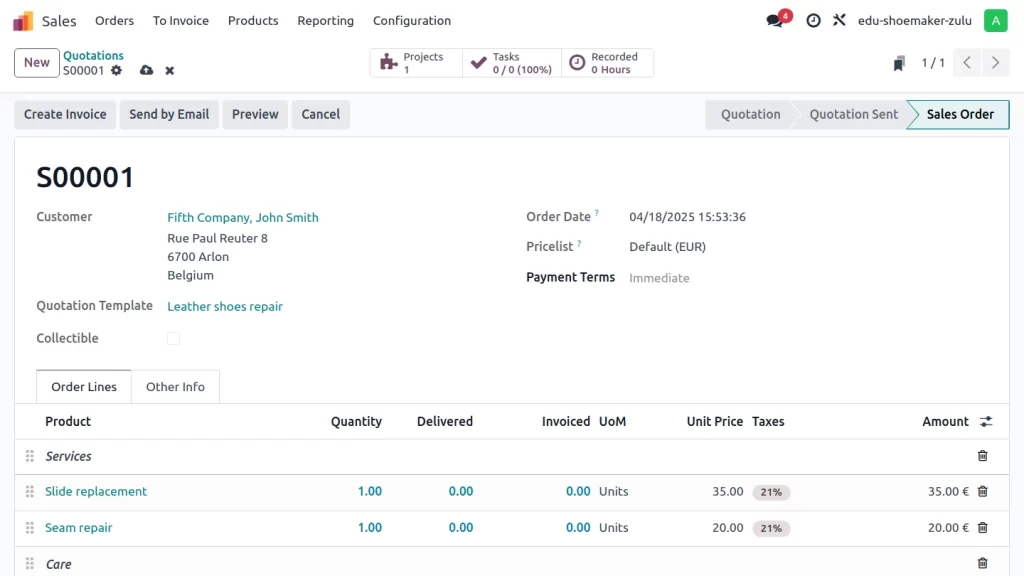1024x576 pixels.
Task: Open the Configuration menu
Action: pos(411,21)
